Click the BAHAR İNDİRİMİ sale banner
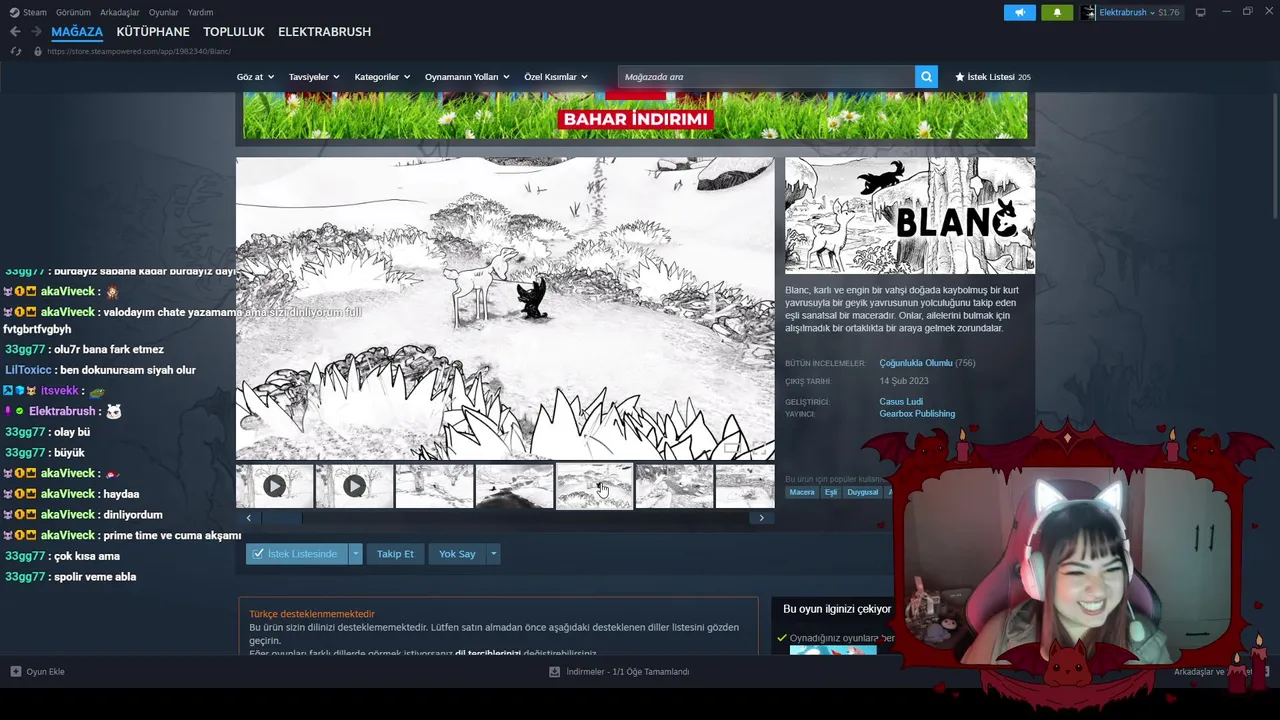Viewport: 1280px width, 720px height. click(x=635, y=115)
